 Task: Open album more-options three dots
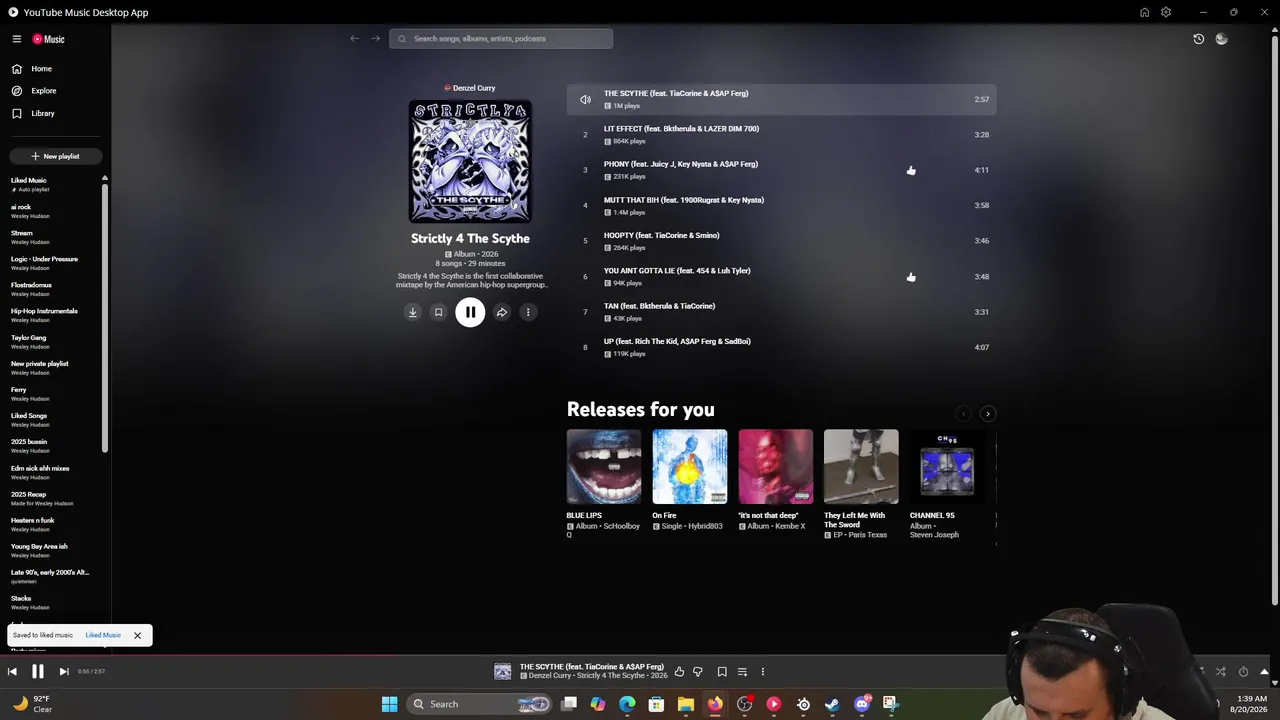[x=528, y=312]
